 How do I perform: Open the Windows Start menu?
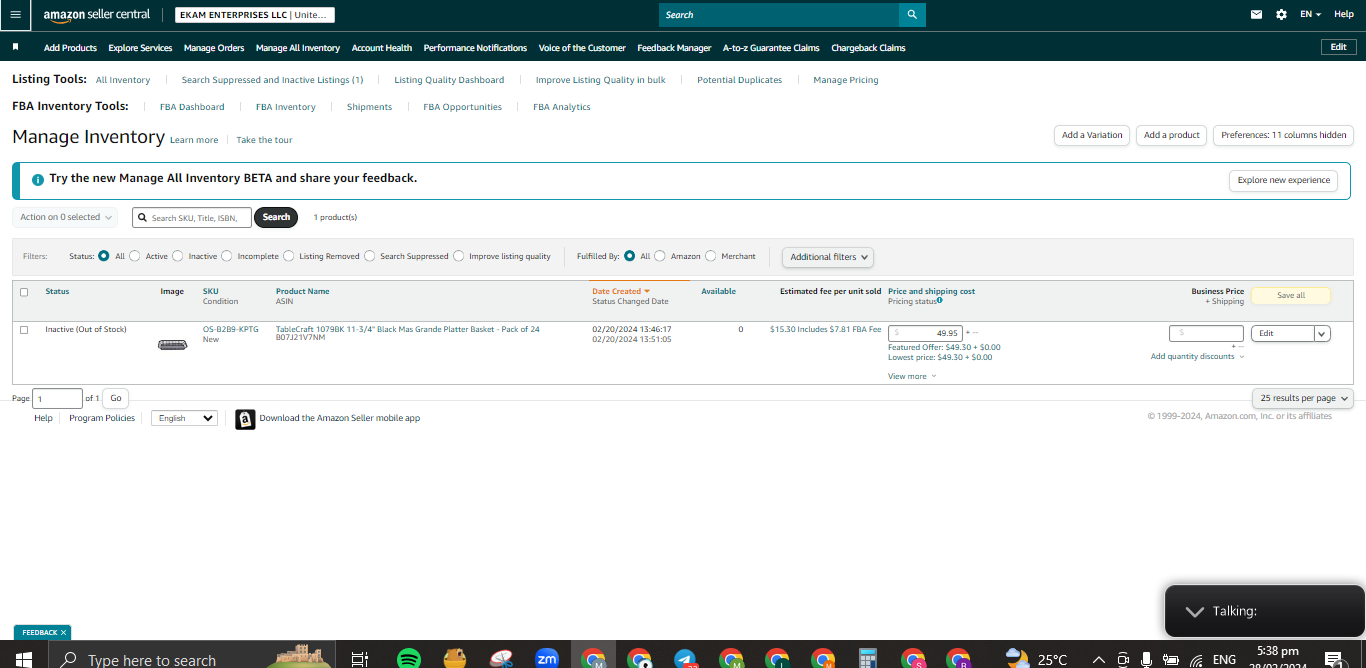(23, 659)
